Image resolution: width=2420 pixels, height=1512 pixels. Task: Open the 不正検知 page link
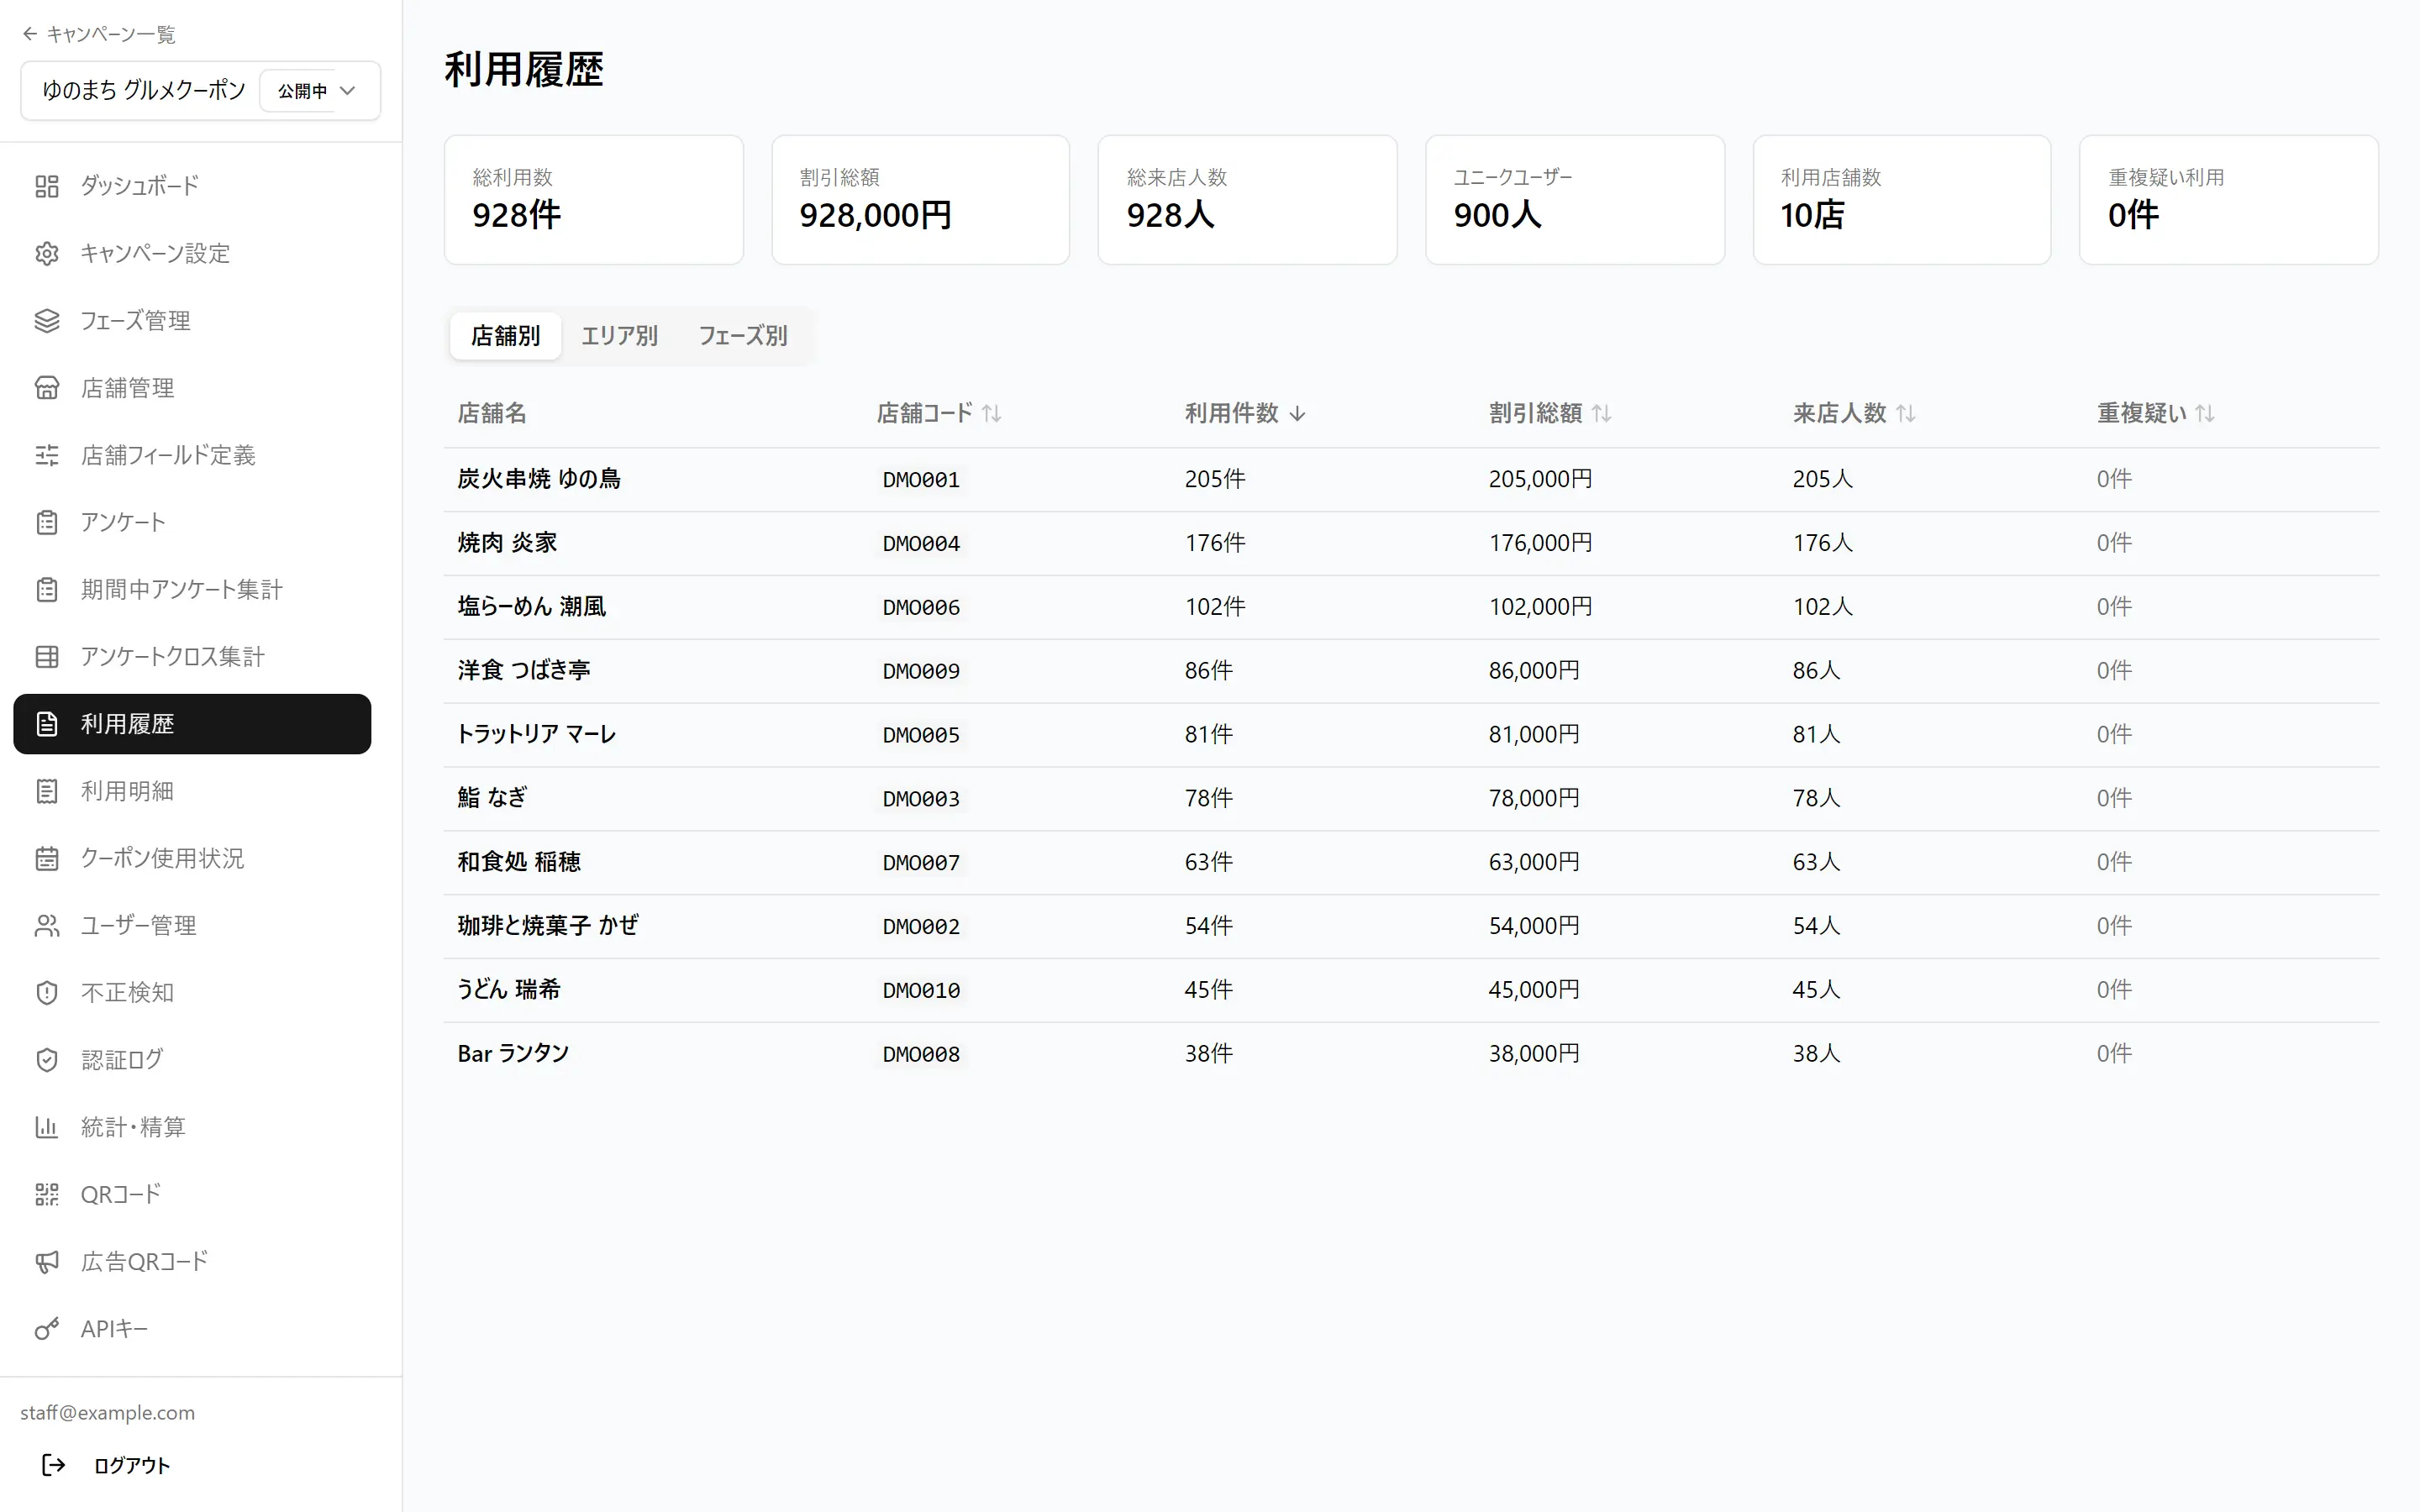point(192,993)
